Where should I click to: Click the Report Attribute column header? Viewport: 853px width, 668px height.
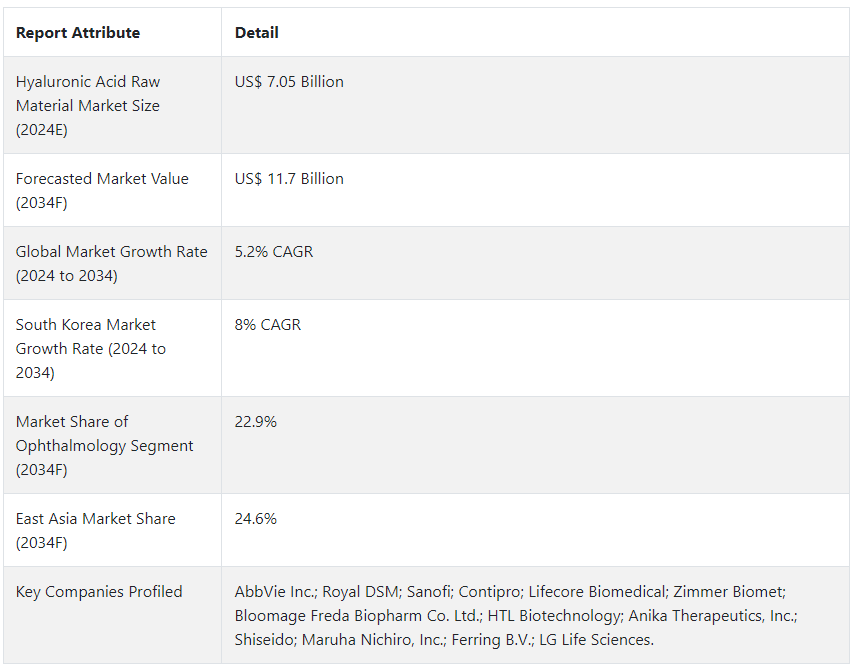pyautogui.click(x=78, y=33)
